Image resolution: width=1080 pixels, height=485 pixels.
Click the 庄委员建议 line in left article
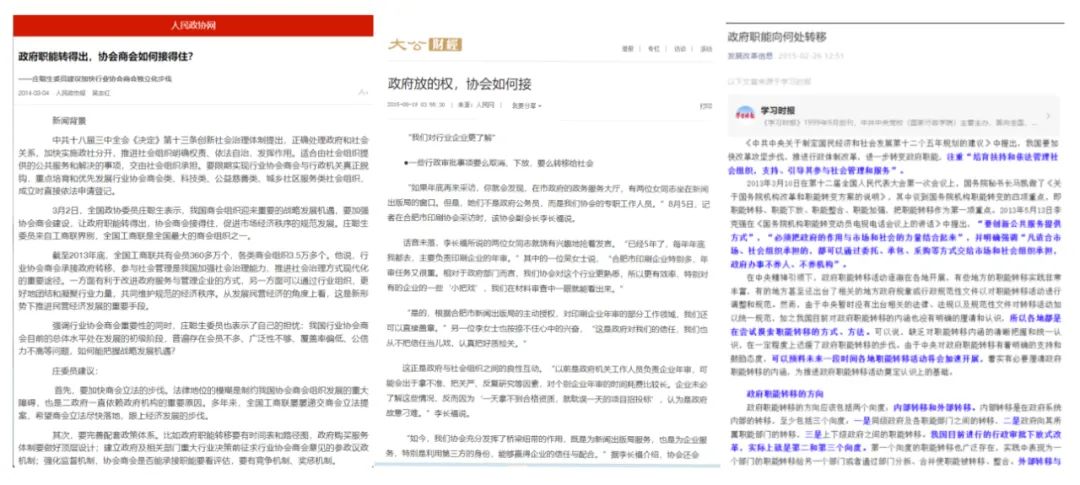click(74, 370)
